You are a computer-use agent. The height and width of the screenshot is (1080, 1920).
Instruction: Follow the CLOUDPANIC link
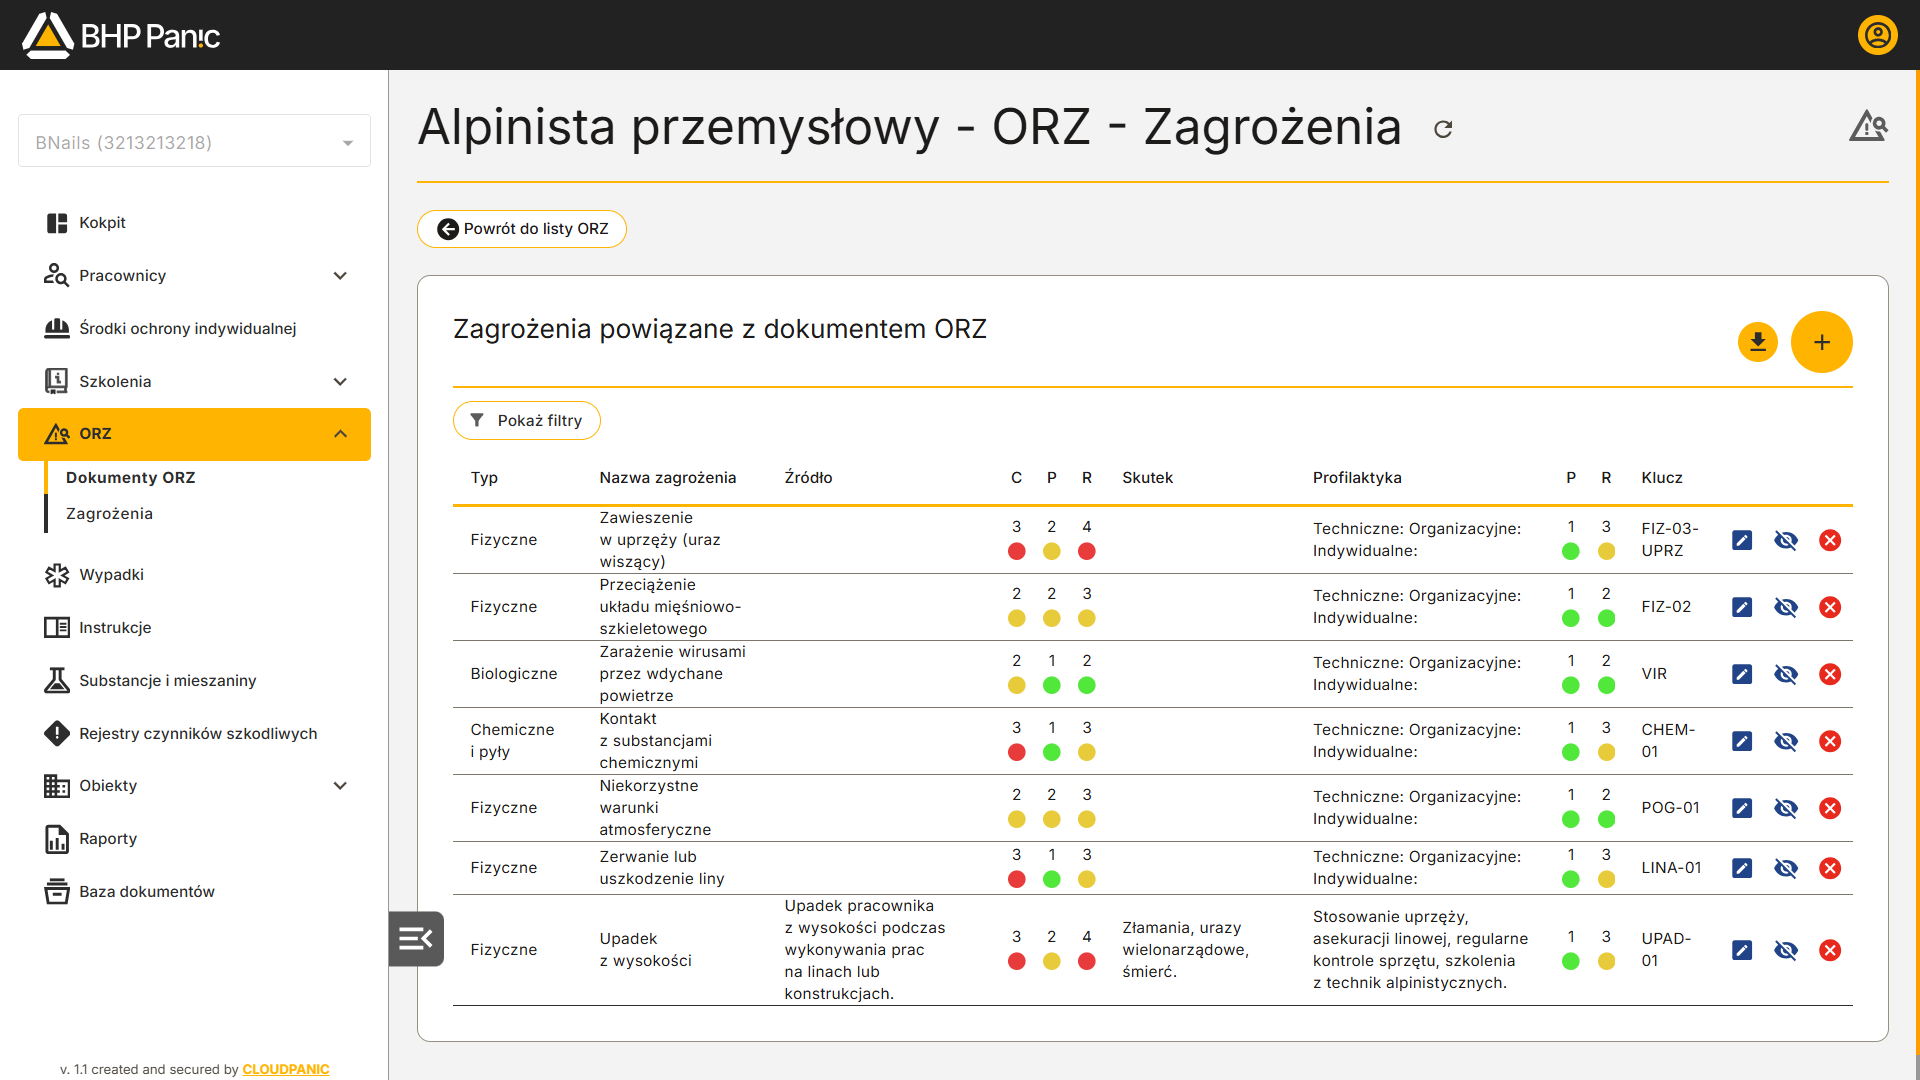pos(285,1069)
